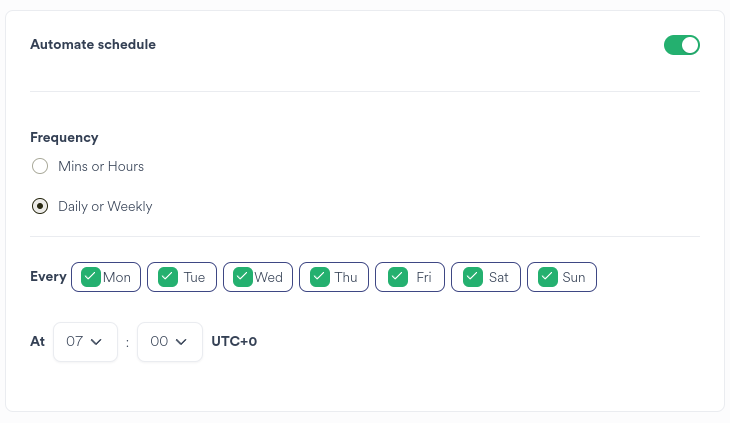730x423 pixels.
Task: Select Daily or Weekly radio button
Action: point(40,206)
